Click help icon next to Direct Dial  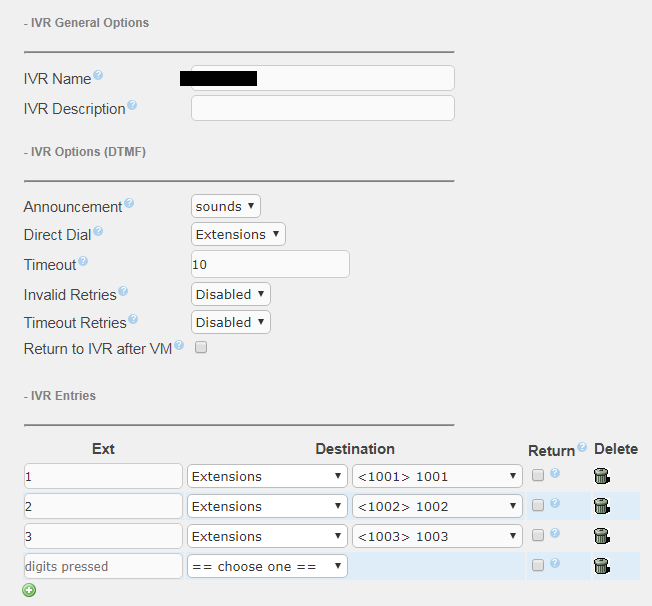point(98,232)
